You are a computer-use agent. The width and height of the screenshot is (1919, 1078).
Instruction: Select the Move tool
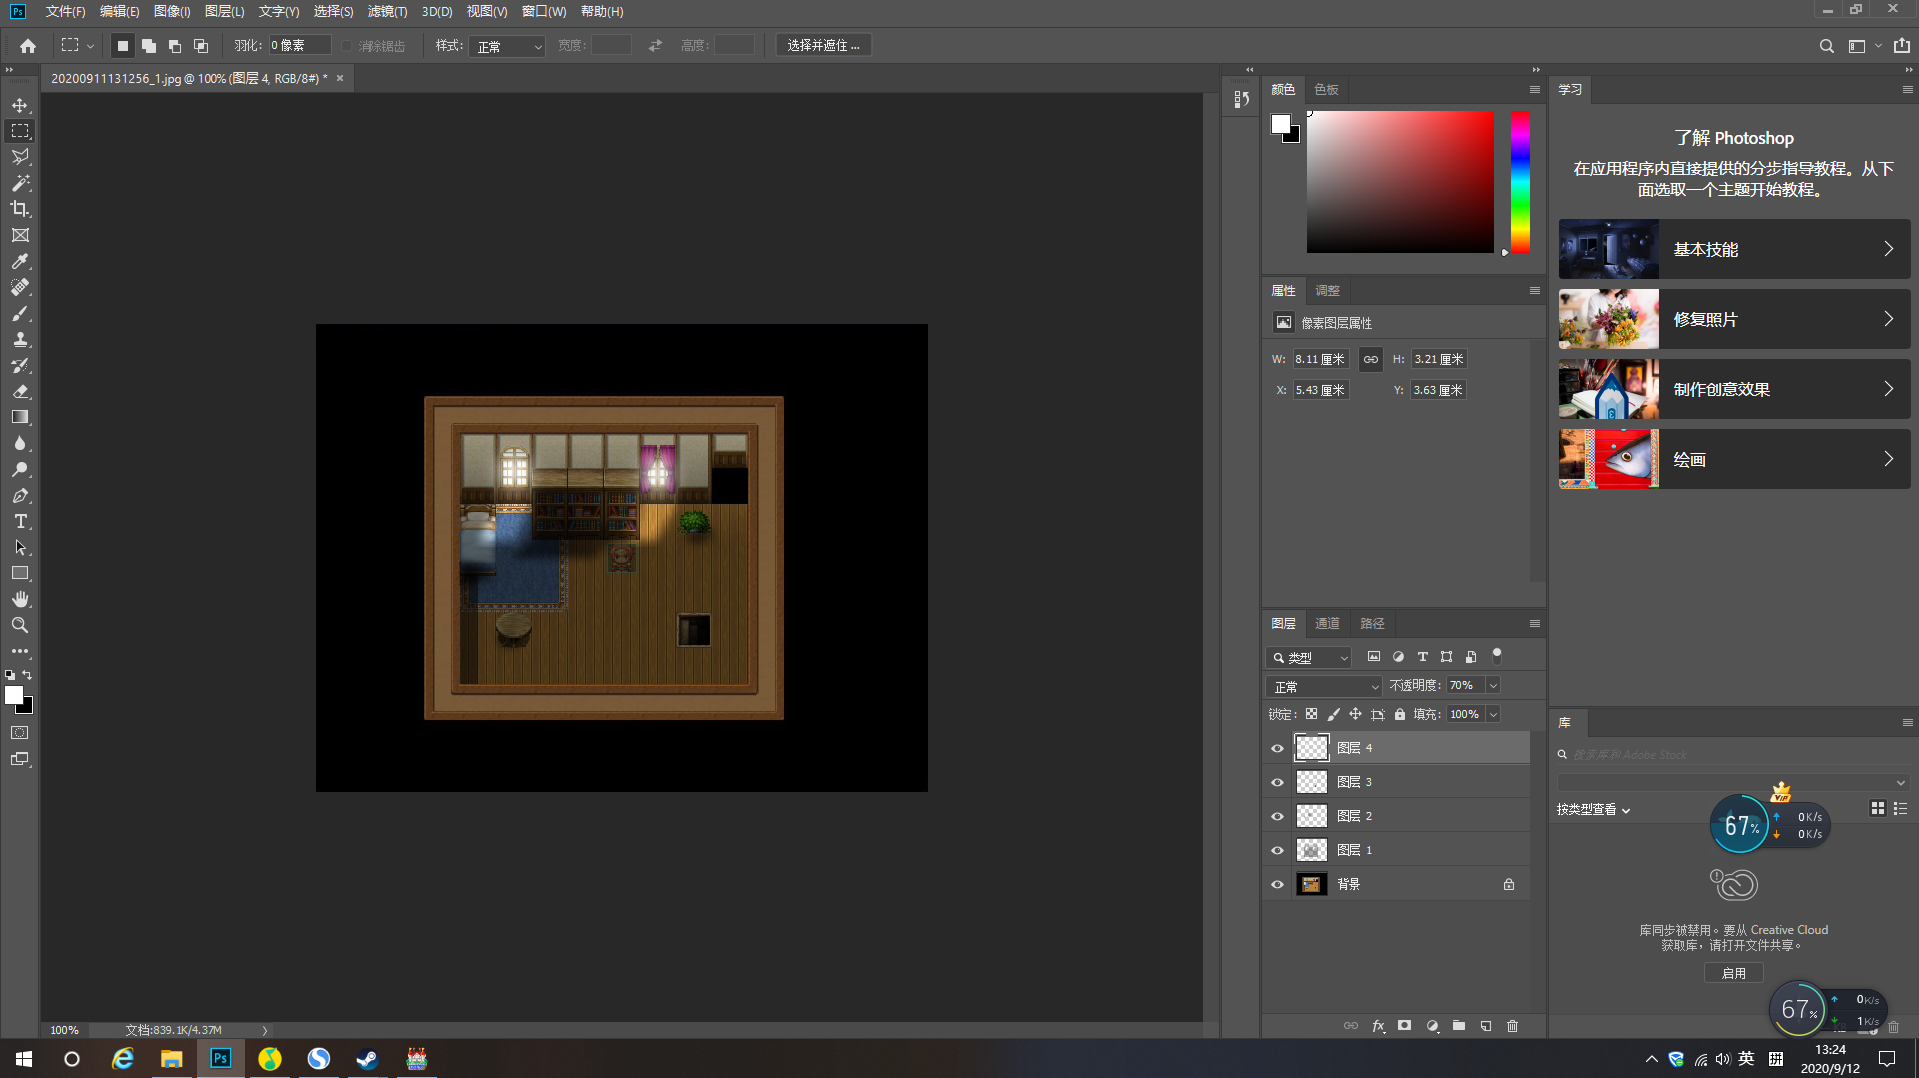click(x=20, y=105)
